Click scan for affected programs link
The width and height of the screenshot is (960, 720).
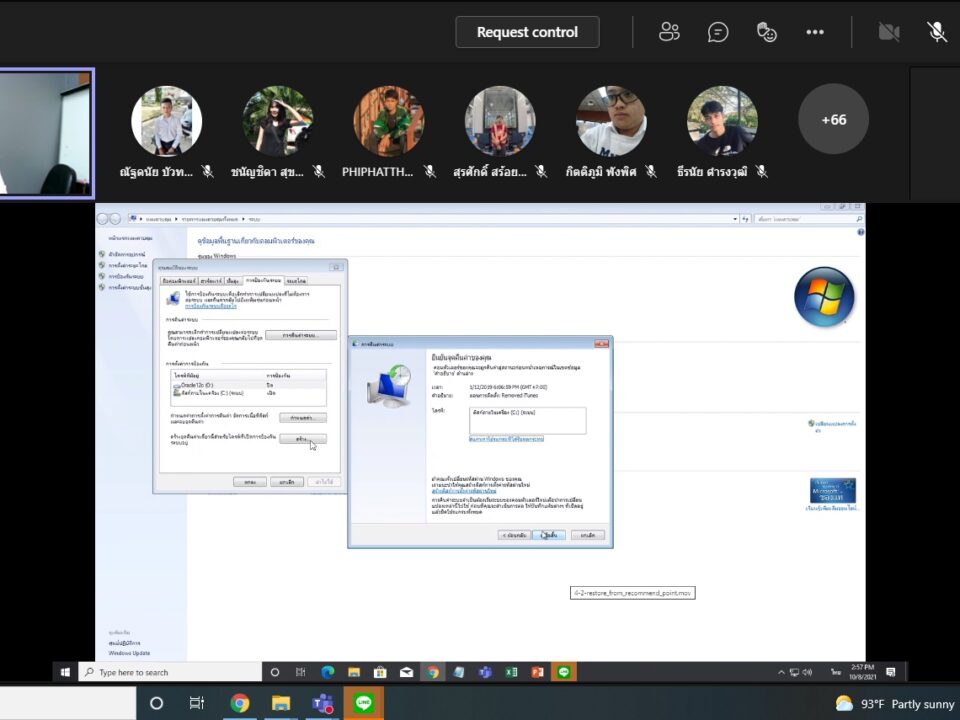point(506,439)
